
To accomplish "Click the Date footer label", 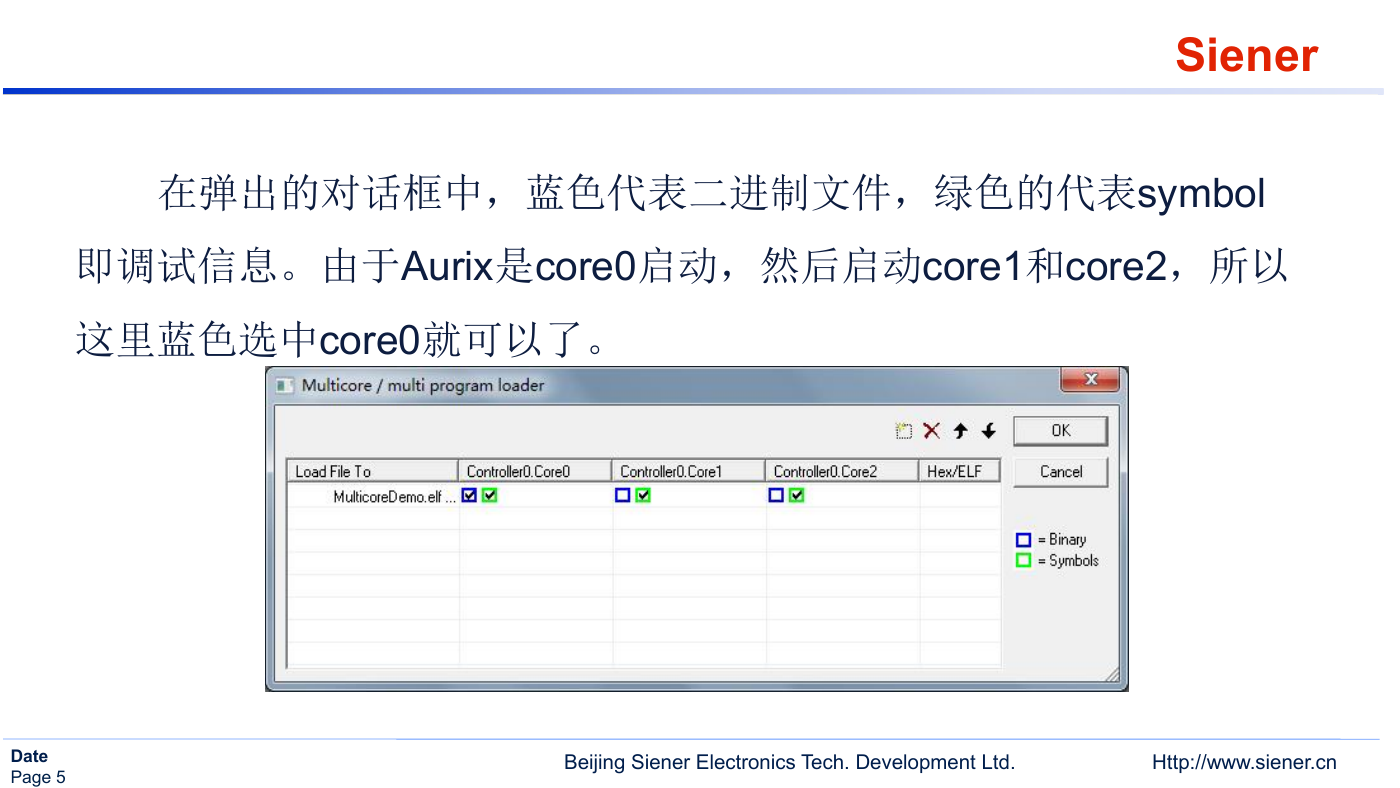I will pos(29,756).
